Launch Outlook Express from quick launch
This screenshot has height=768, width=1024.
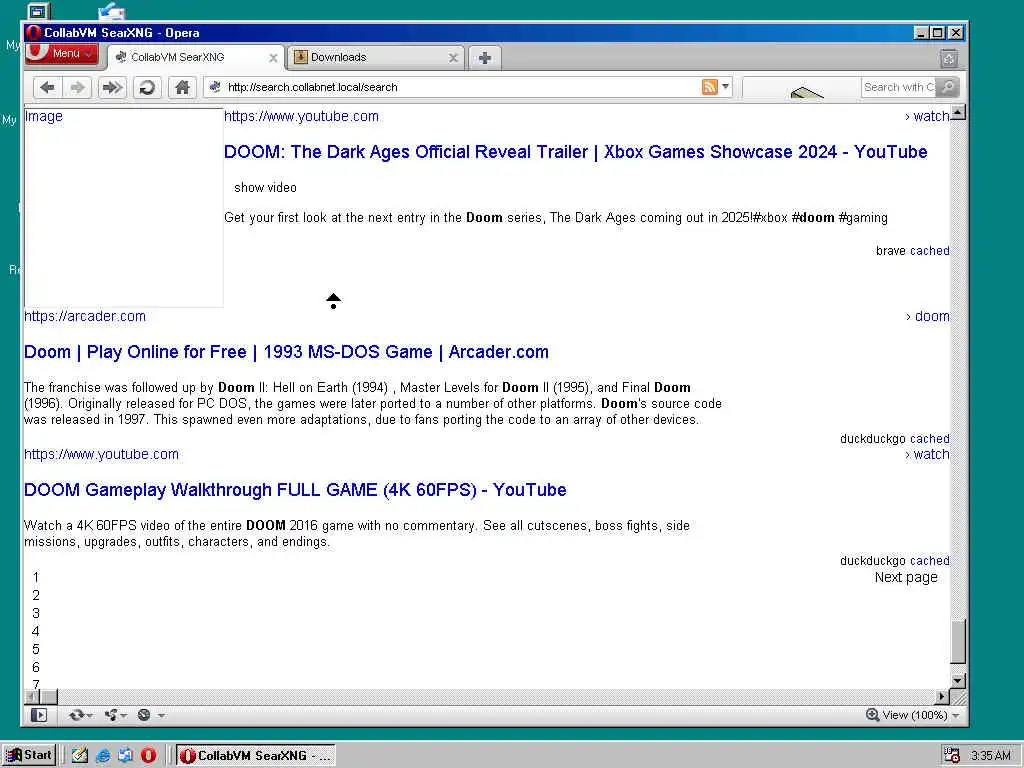(x=125, y=756)
